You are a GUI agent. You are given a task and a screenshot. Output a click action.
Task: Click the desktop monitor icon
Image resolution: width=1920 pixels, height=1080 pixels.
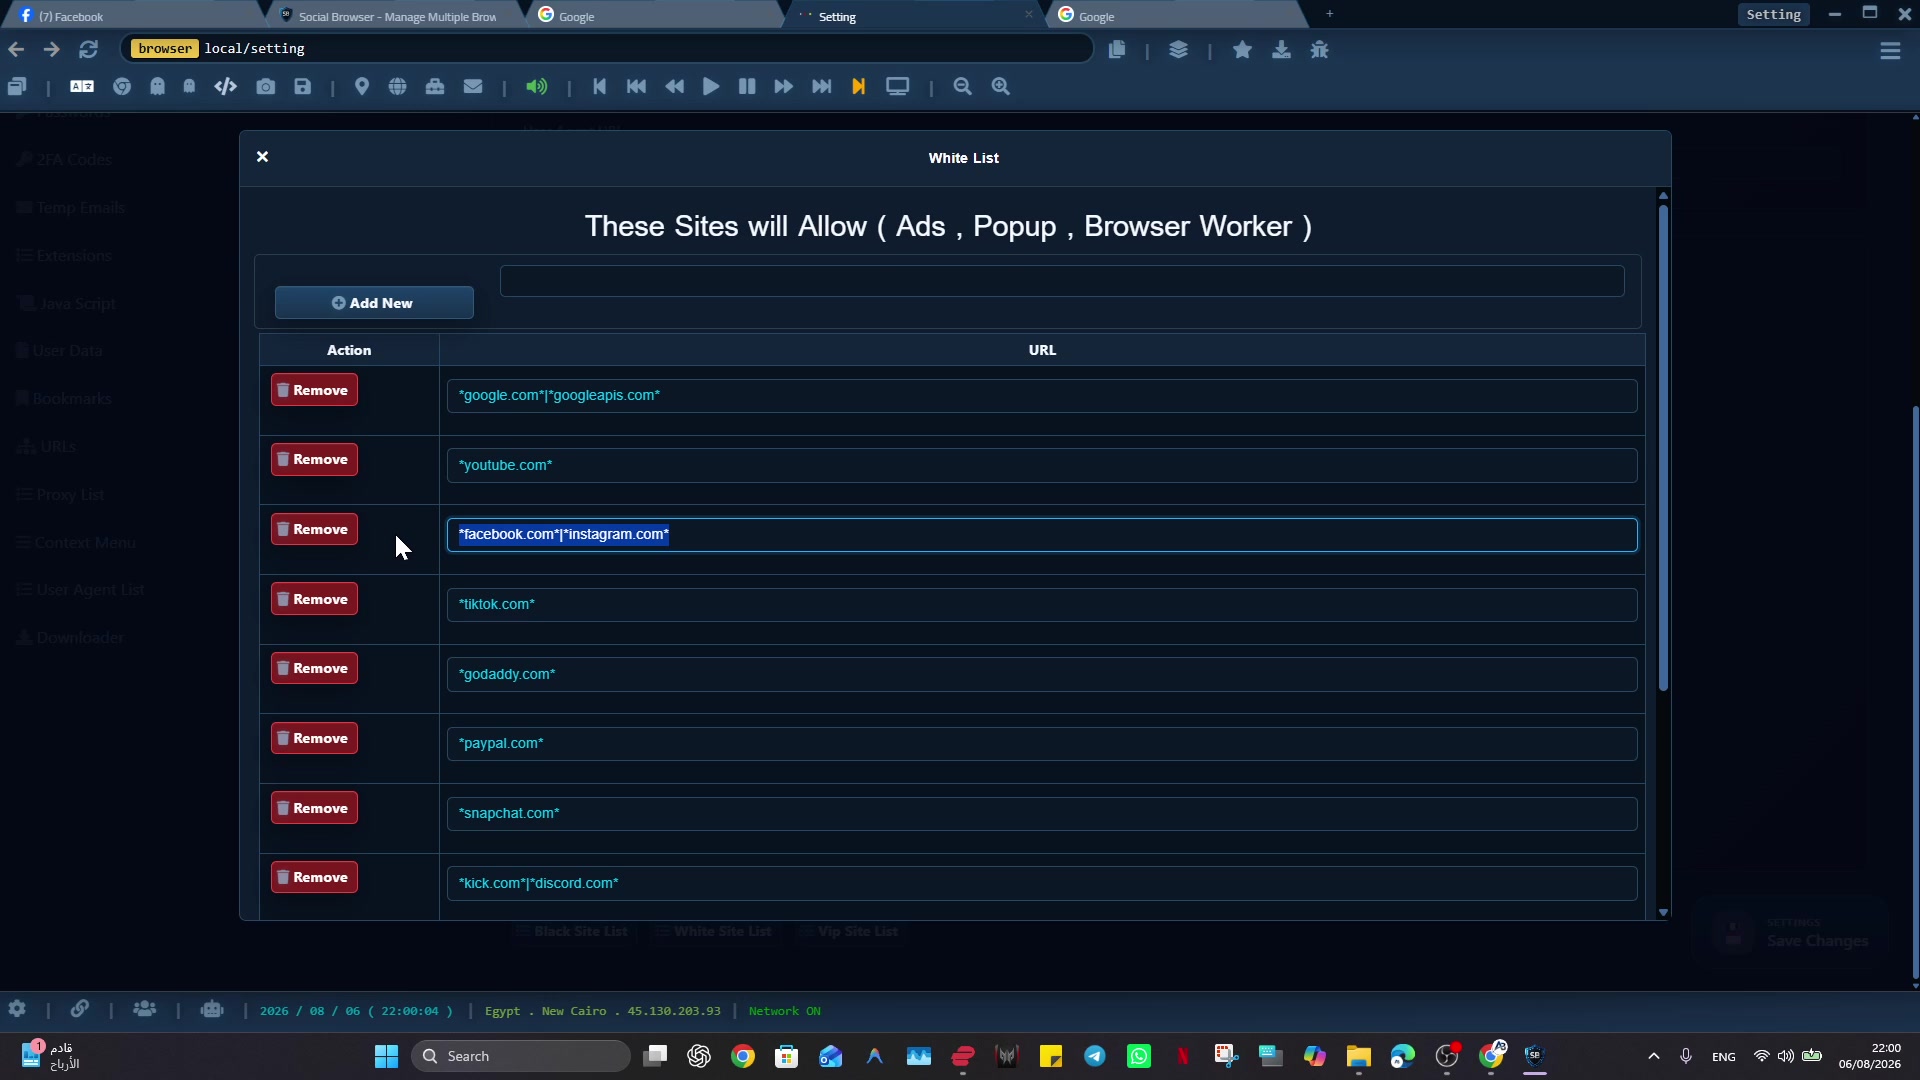[898, 87]
